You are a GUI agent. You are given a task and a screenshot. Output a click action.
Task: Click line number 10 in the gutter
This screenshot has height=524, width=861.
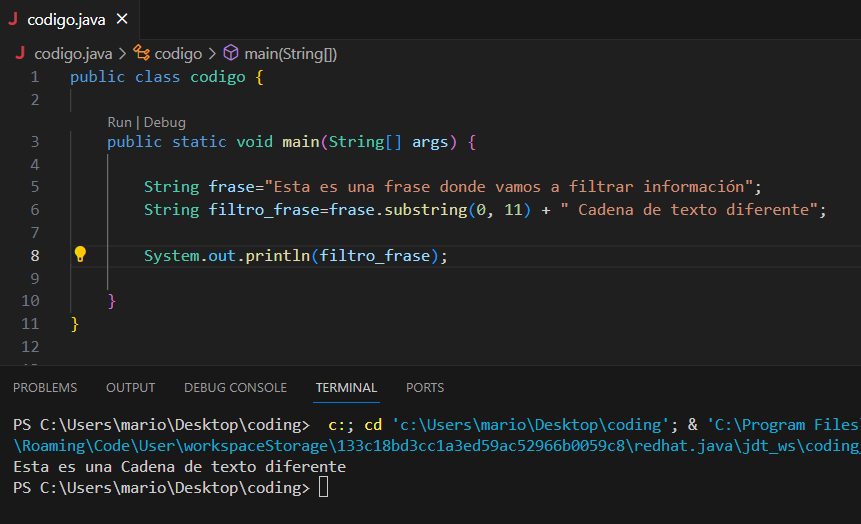click(x=30, y=301)
